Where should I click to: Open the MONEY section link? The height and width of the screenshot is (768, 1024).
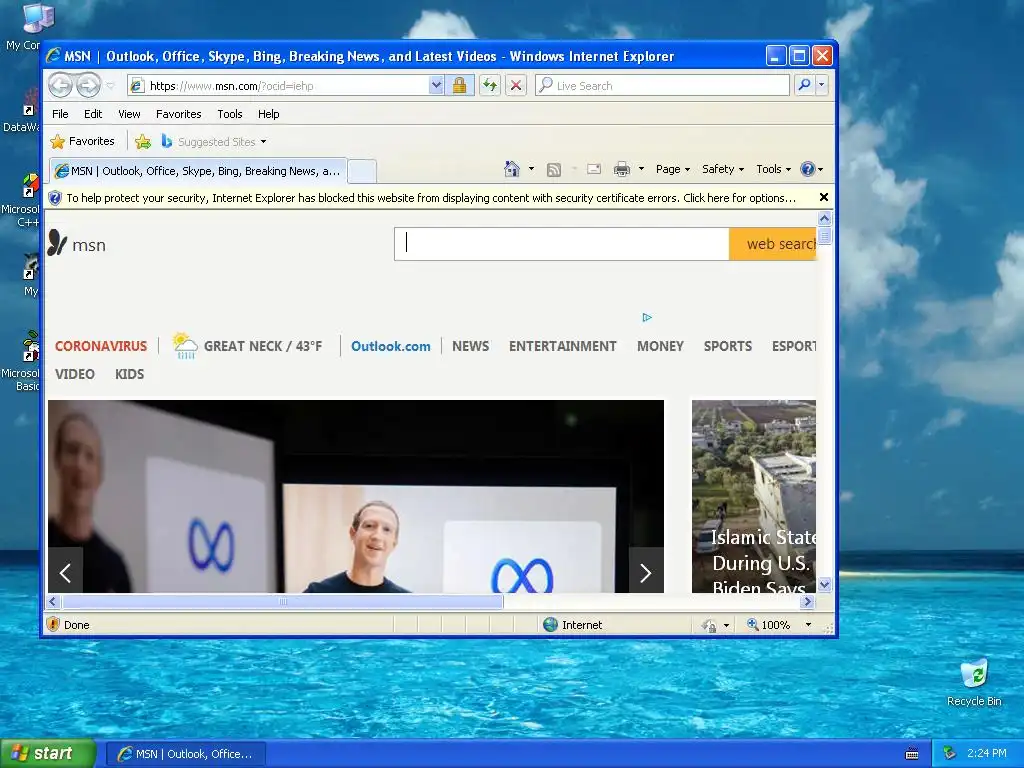[660, 346]
